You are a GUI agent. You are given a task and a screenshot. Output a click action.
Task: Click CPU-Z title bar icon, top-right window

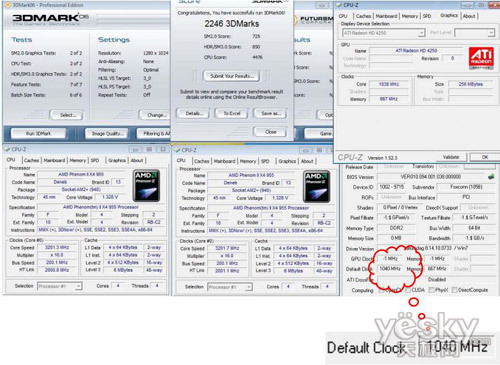(x=339, y=5)
